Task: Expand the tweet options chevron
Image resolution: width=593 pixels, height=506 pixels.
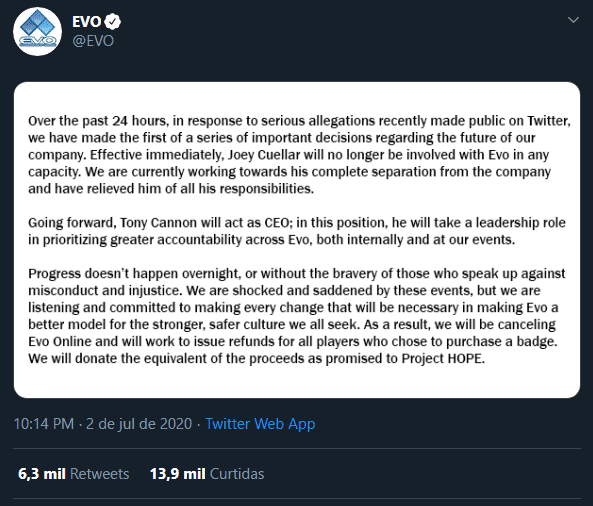Action: click(x=573, y=20)
